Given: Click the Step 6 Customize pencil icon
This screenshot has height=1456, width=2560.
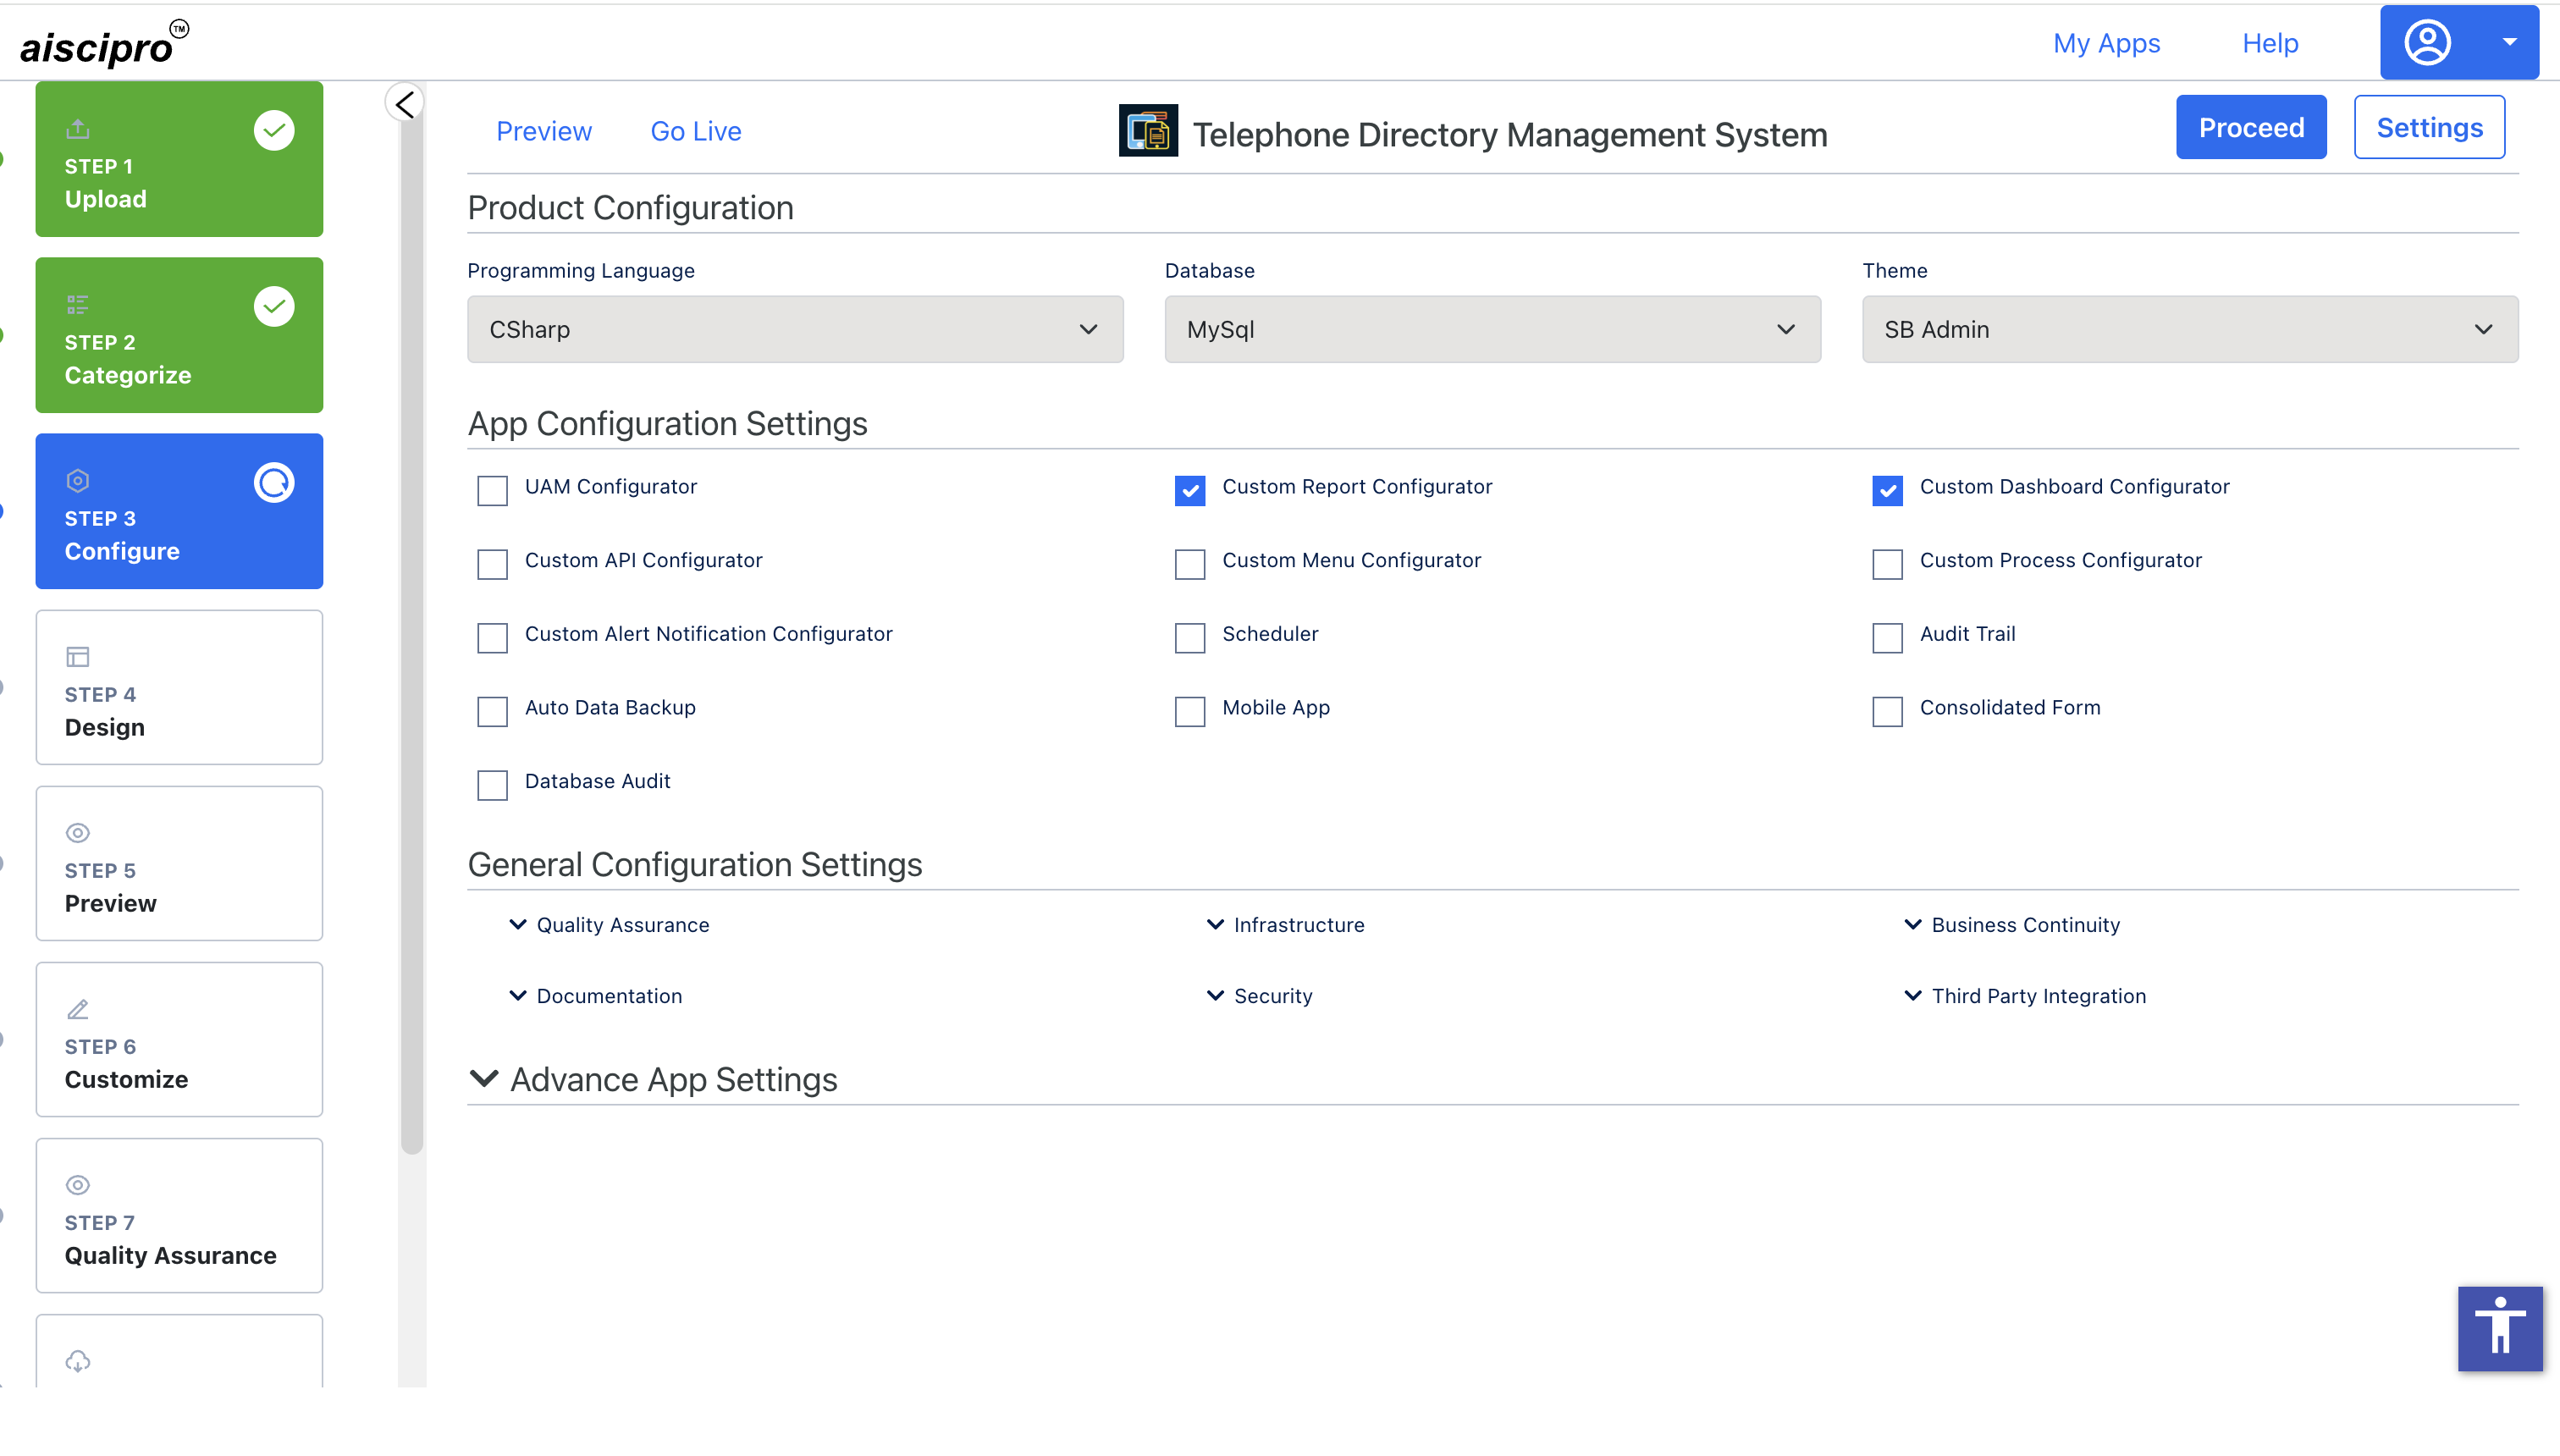Looking at the screenshot, I should (78, 1009).
